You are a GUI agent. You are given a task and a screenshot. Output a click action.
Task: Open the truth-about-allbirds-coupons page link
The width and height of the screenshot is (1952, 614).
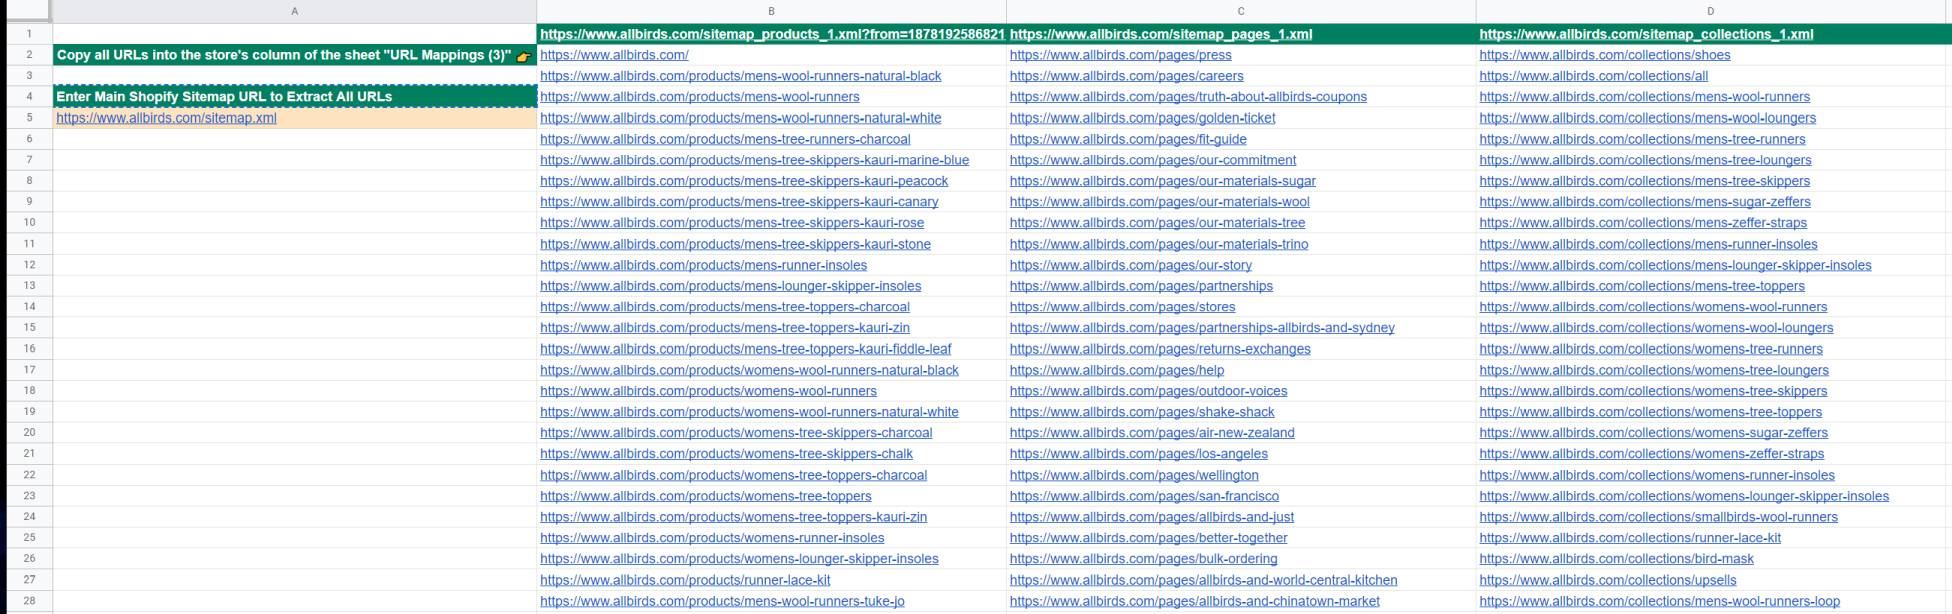pos(1188,97)
